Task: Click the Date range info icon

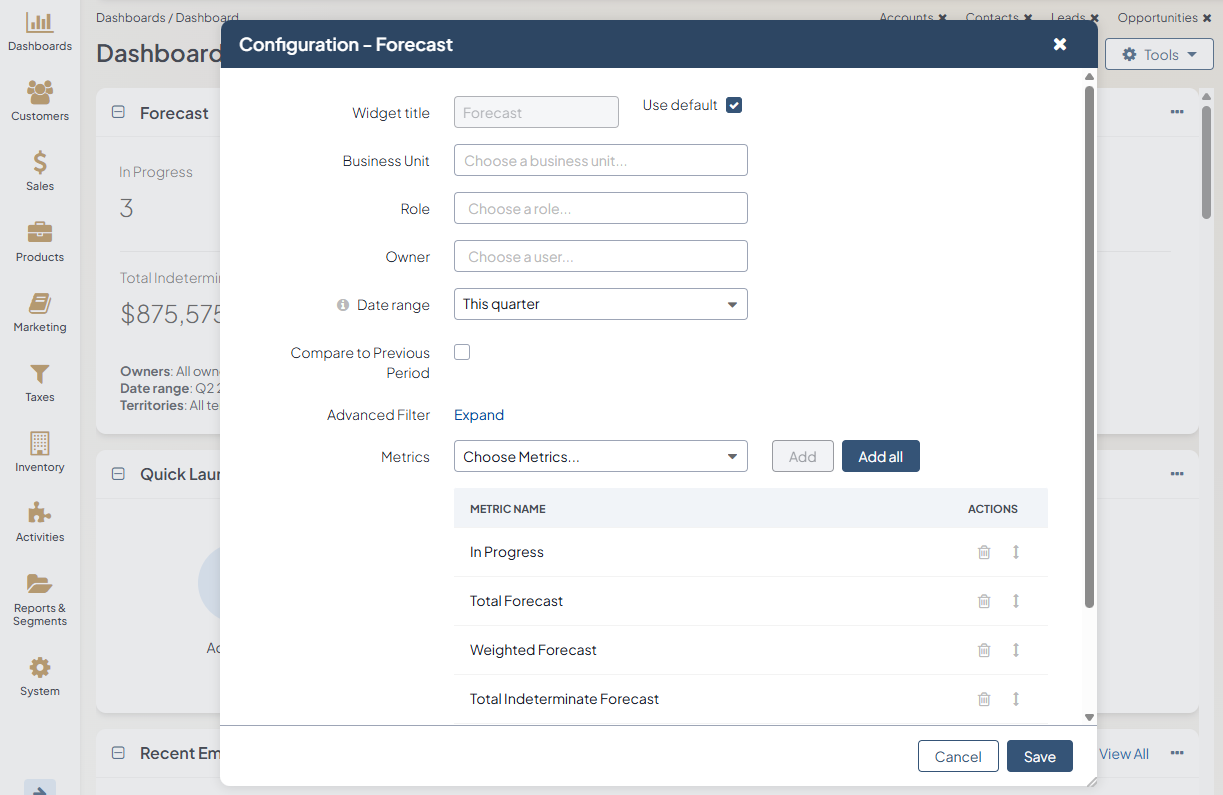Action: click(x=343, y=305)
